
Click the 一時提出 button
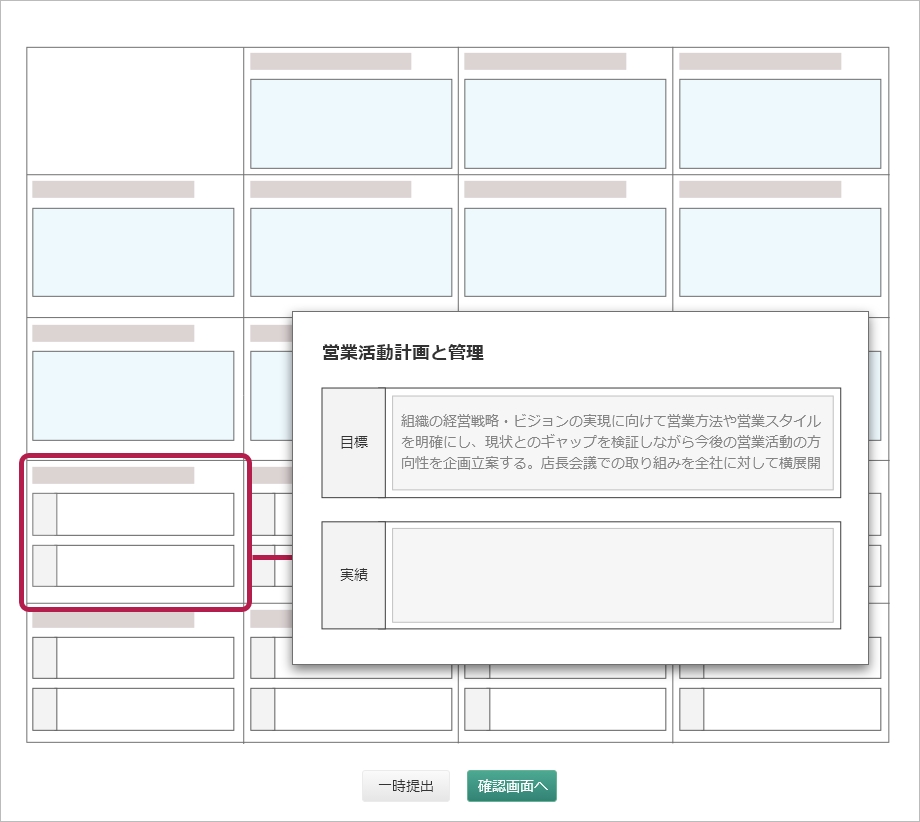(x=406, y=786)
